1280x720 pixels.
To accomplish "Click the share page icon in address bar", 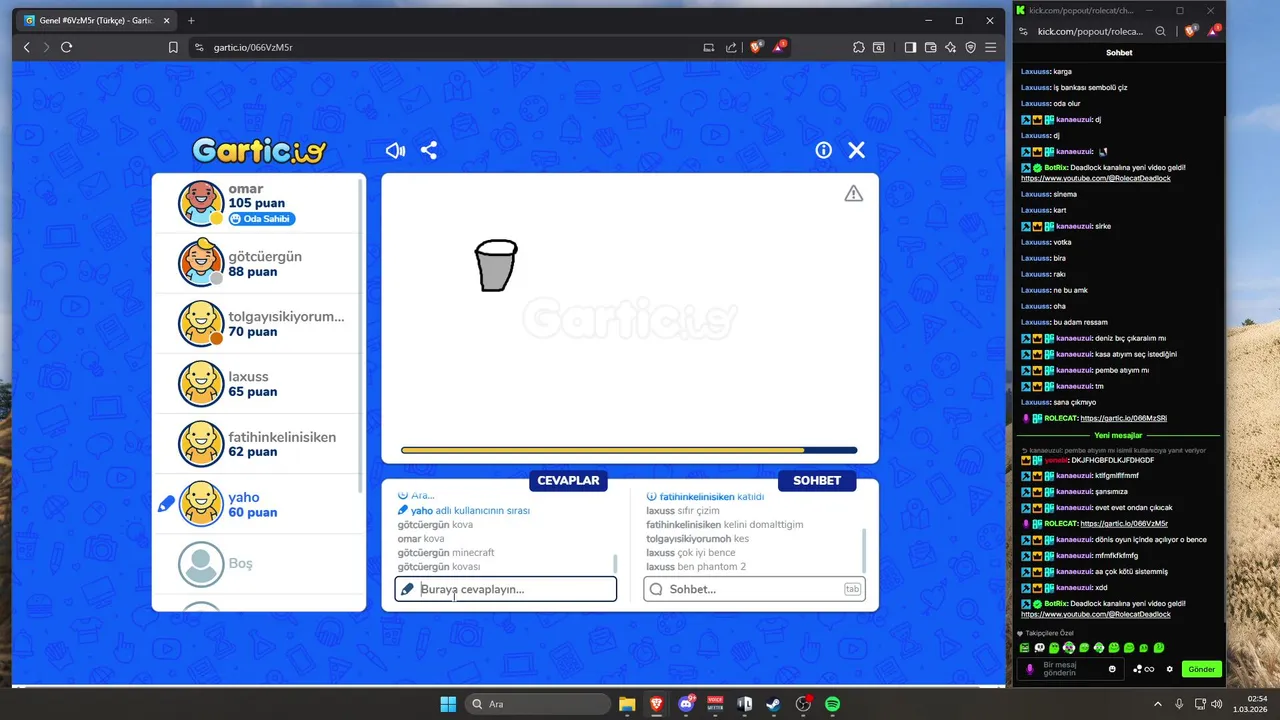I will pos(731,47).
